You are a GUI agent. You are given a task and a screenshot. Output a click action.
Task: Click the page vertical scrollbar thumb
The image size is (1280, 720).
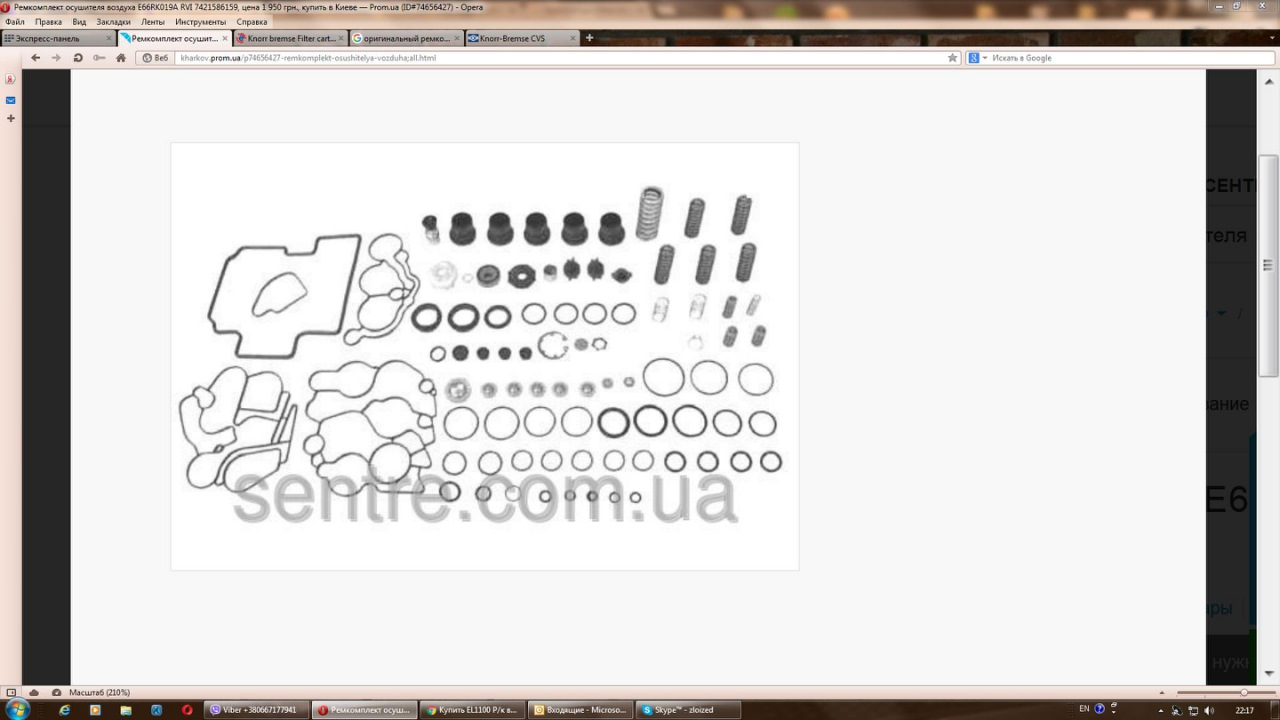pos(1268,265)
